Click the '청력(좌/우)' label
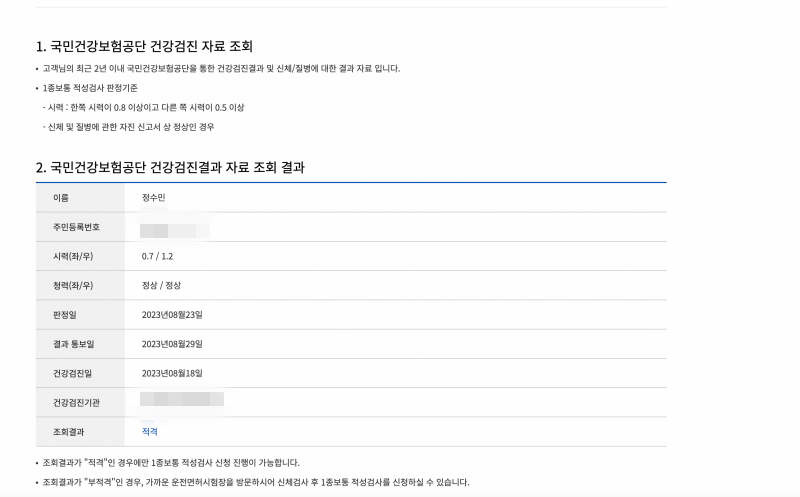 73,285
